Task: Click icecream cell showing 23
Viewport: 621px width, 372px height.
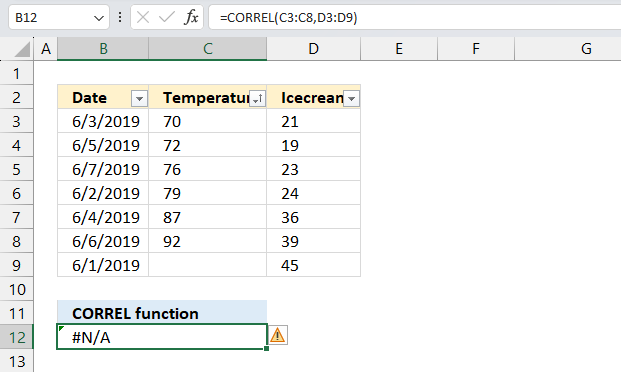Action: (314, 169)
